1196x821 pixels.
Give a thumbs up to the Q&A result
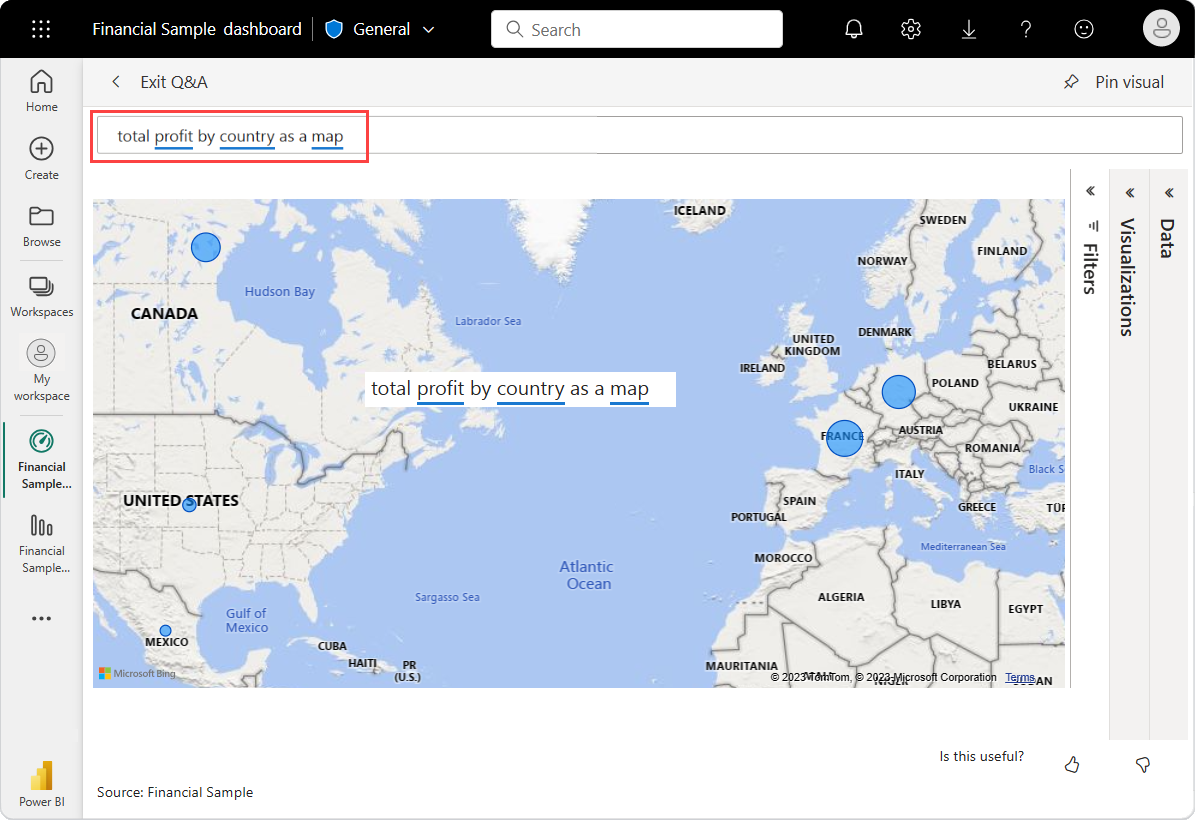1071,764
